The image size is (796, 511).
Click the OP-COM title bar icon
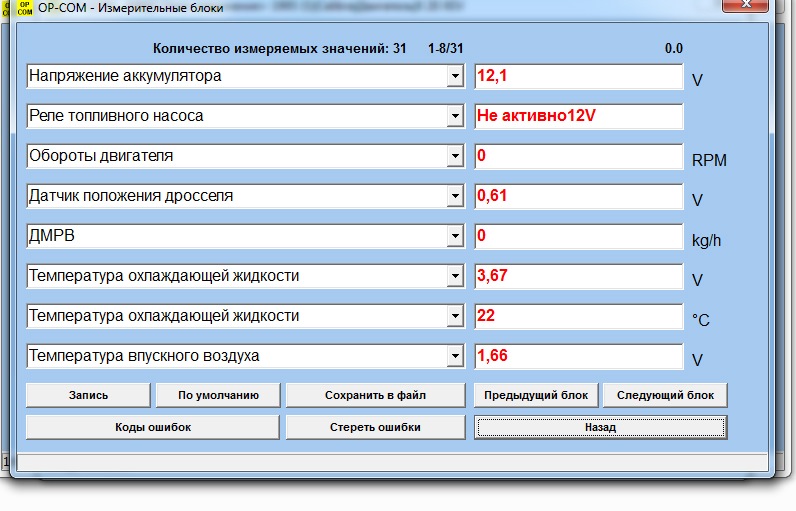click(x=24, y=8)
